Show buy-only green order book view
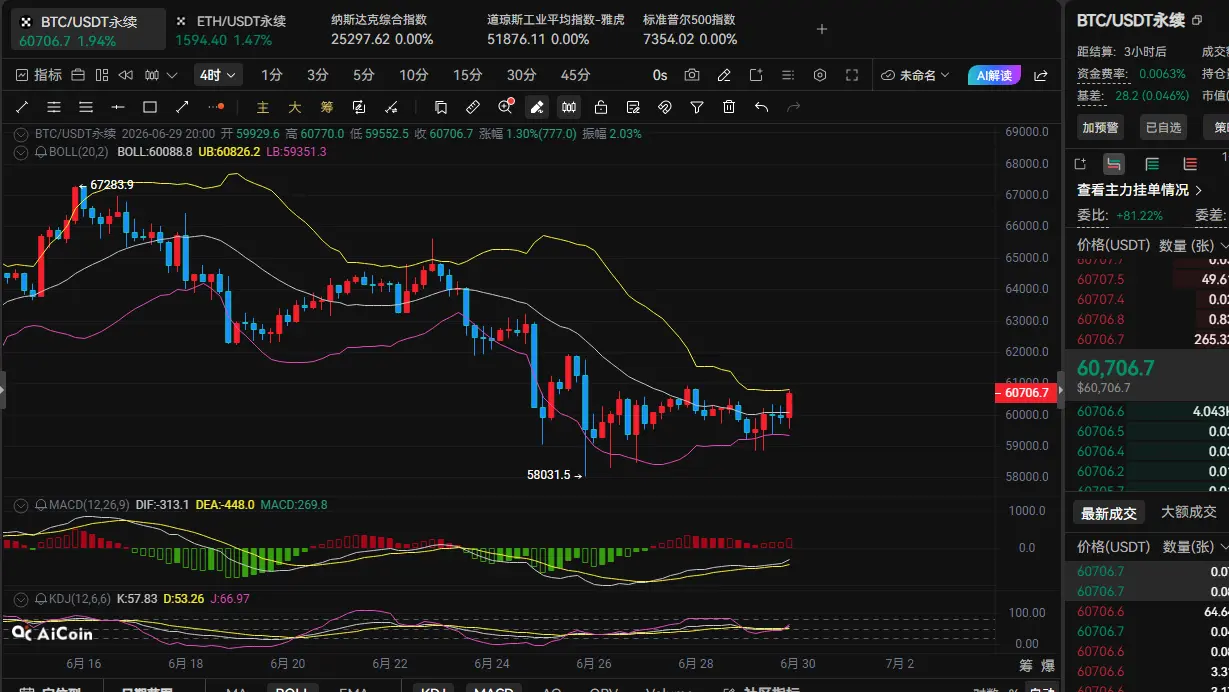 tap(1152, 164)
